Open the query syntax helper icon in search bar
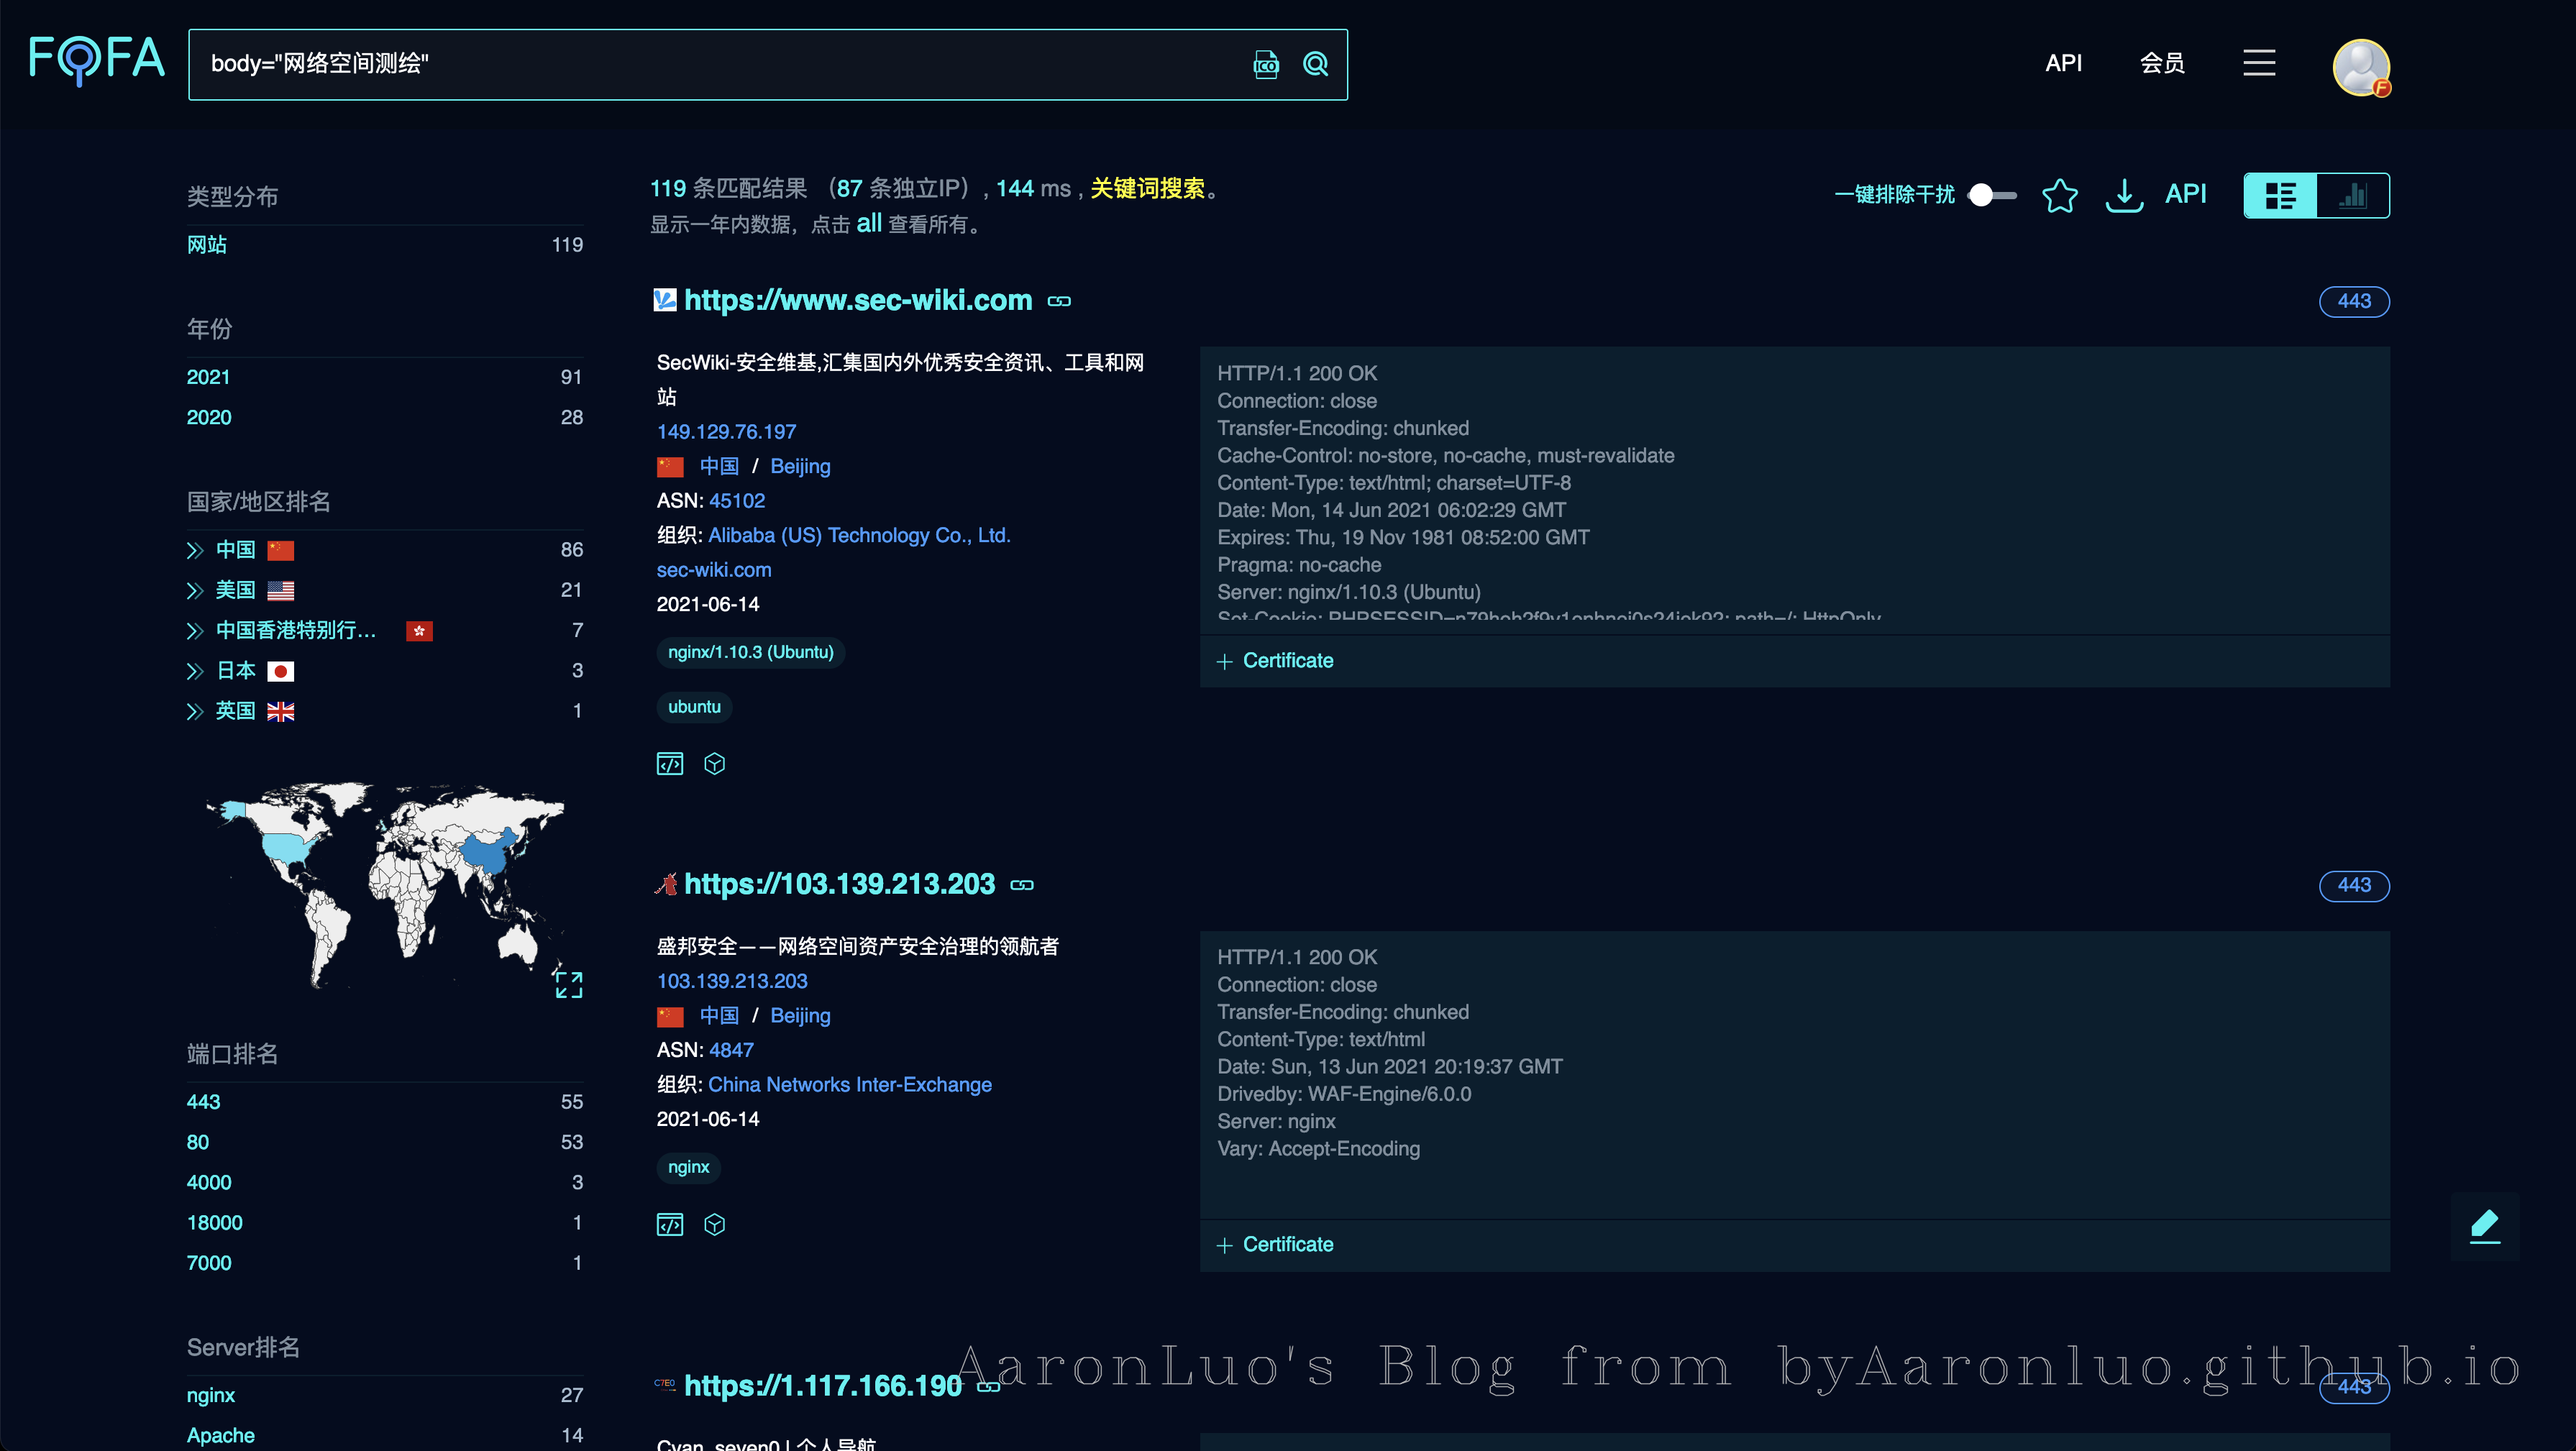The image size is (2576, 1451). (x=1266, y=64)
